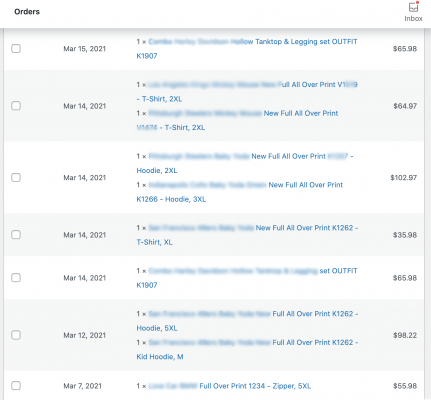Tick the Mar 12, 2021 order checkbox

16,335
